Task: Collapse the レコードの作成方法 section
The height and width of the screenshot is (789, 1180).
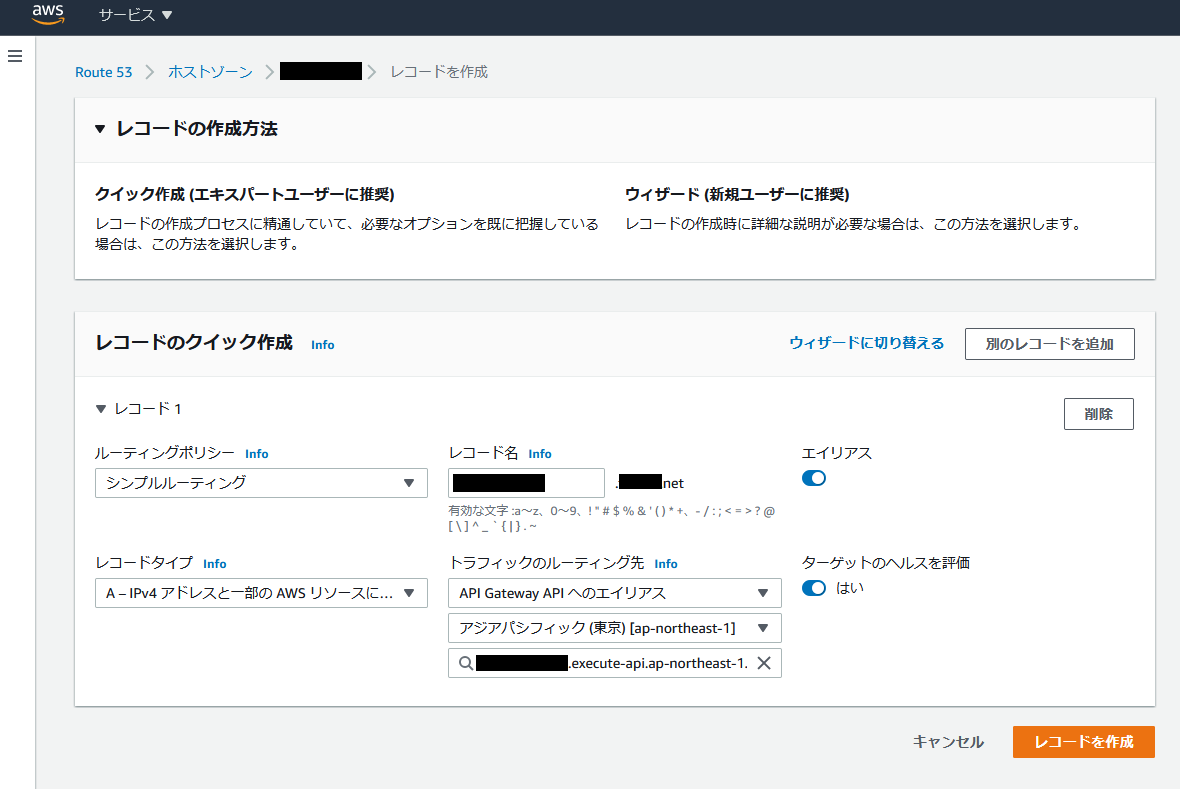Action: pos(100,129)
